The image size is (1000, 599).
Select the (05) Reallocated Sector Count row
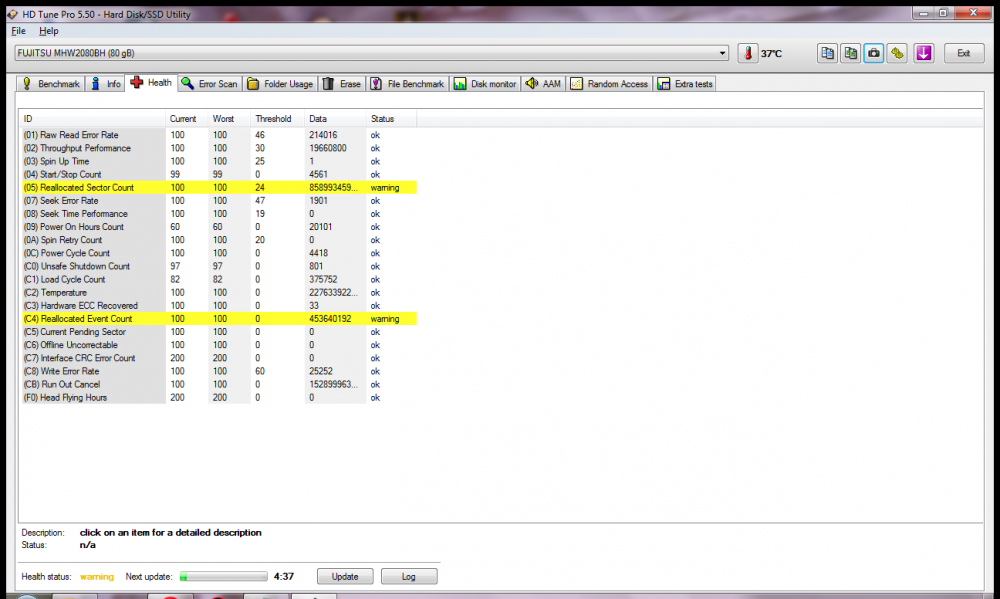click(x=219, y=188)
